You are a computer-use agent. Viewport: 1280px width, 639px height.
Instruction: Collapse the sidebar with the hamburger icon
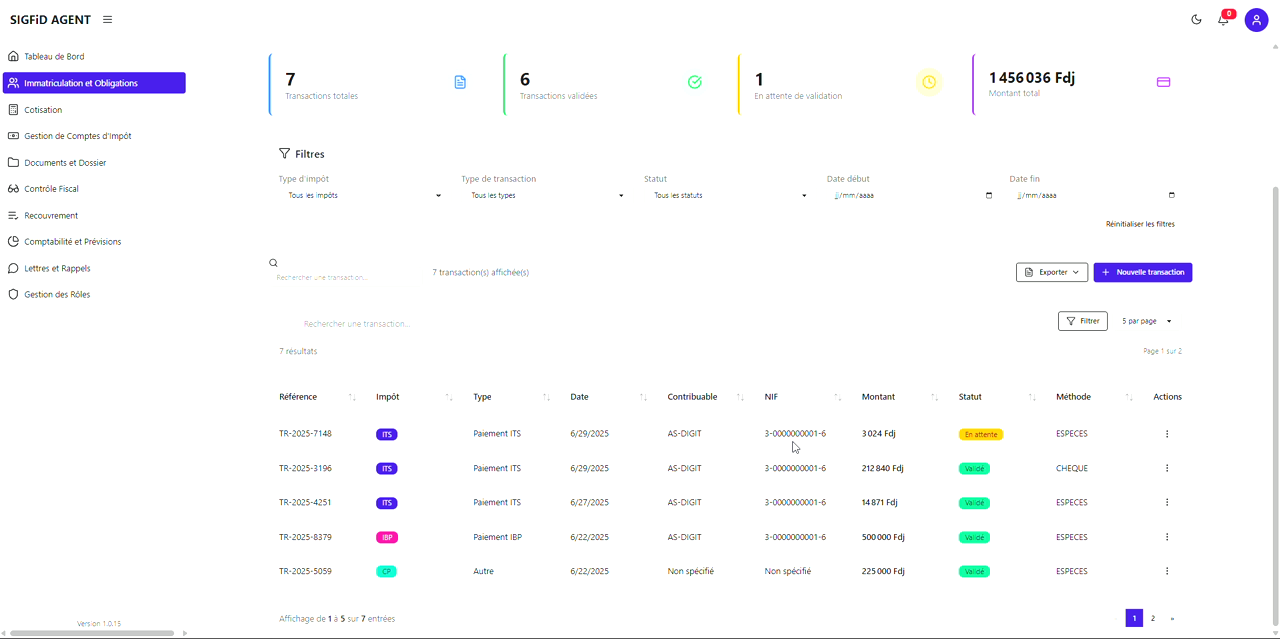point(108,20)
